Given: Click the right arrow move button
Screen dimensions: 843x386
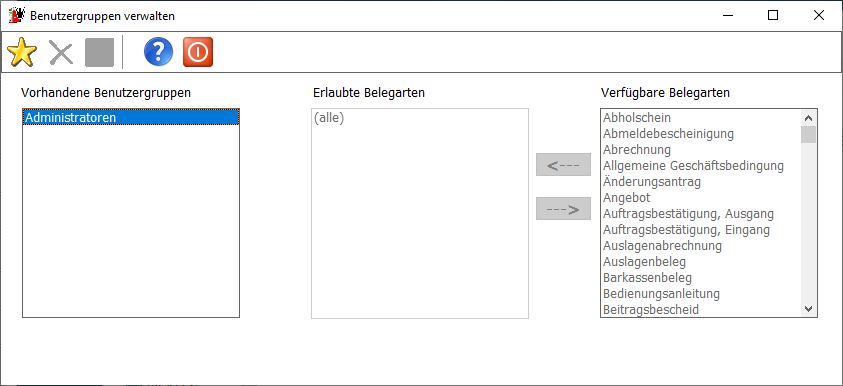Looking at the screenshot, I should 563,209.
